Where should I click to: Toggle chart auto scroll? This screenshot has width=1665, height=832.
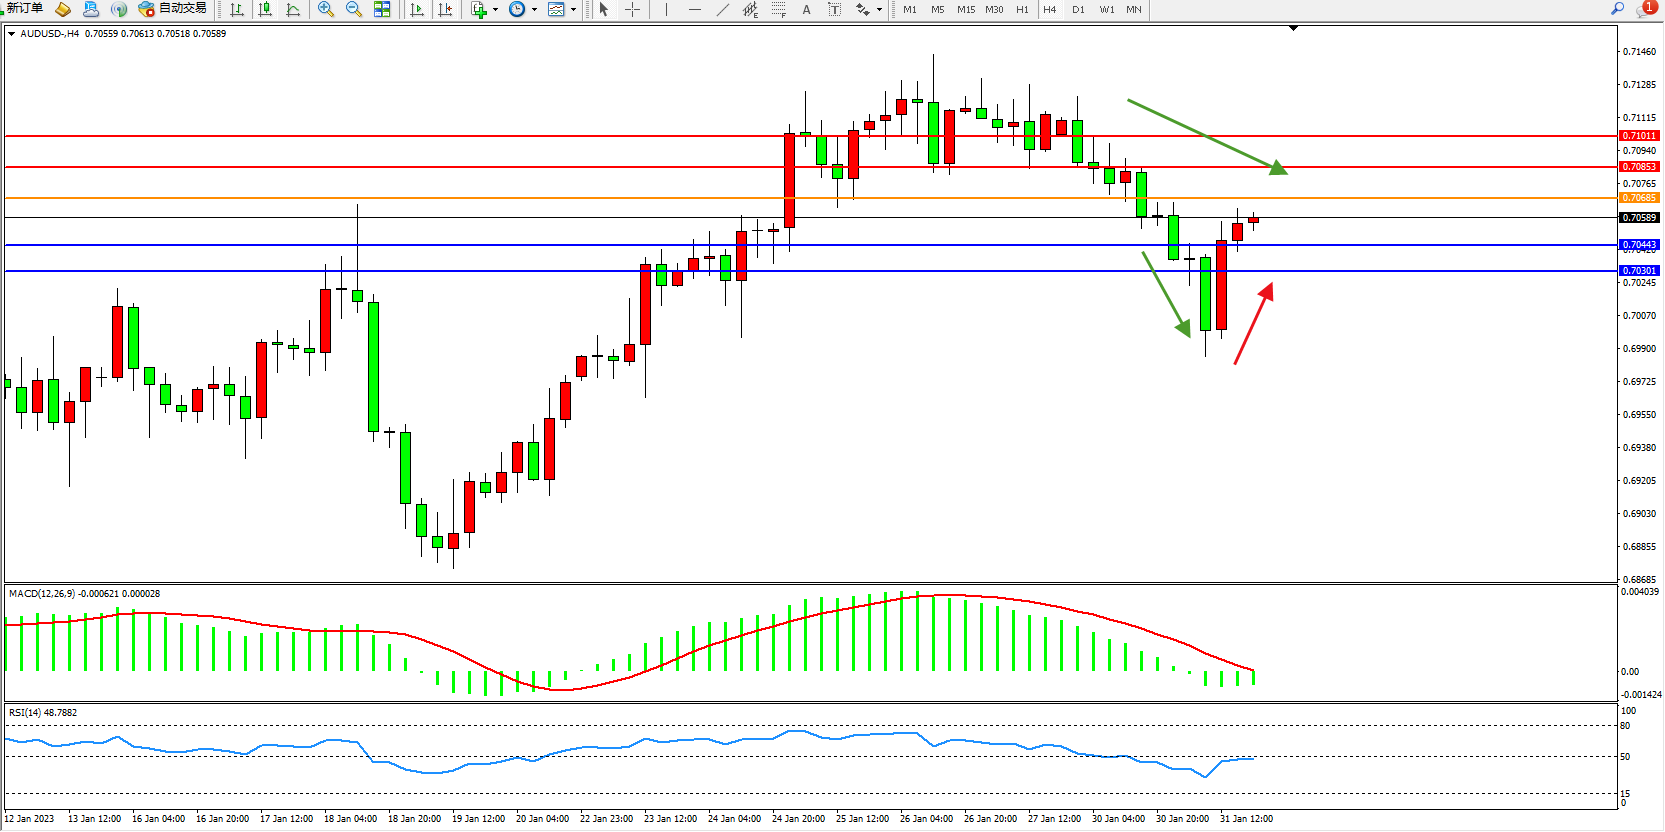click(x=417, y=9)
